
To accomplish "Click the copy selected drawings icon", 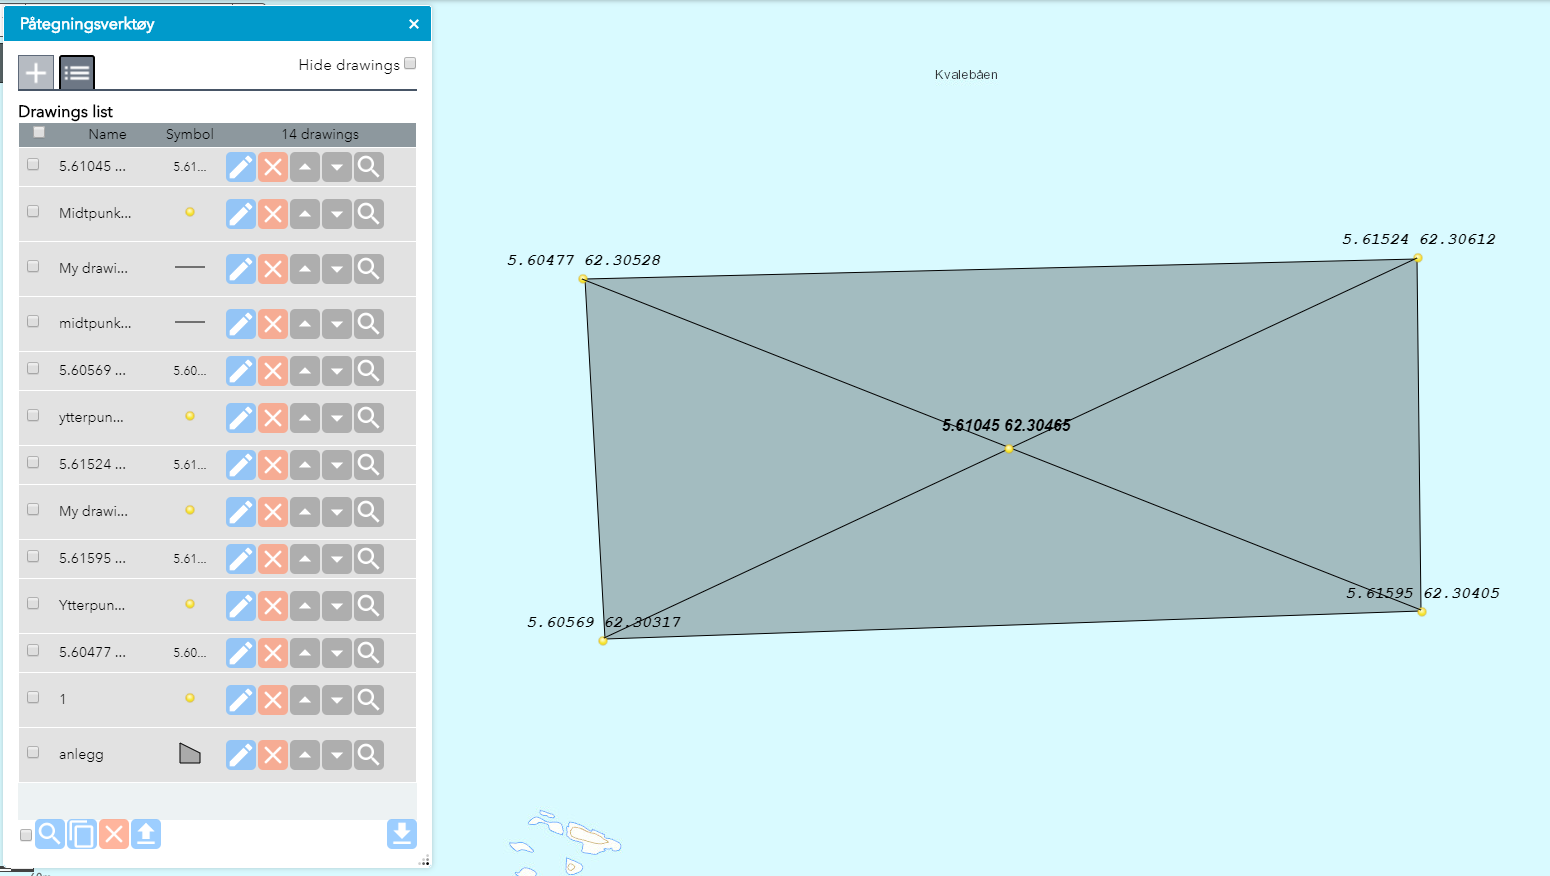I will [82, 834].
